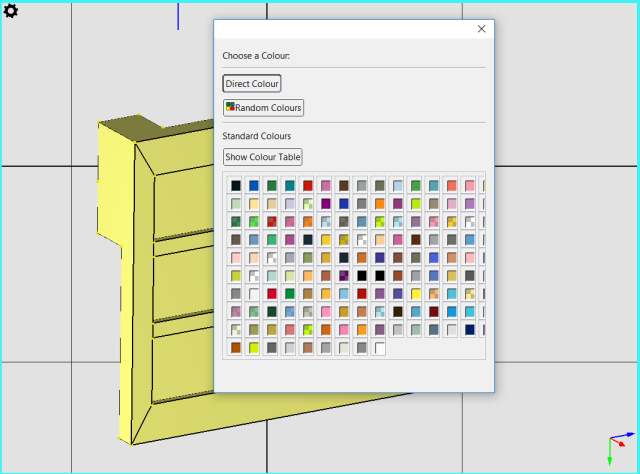Click the XYZ axis orientation indicator

620,447
